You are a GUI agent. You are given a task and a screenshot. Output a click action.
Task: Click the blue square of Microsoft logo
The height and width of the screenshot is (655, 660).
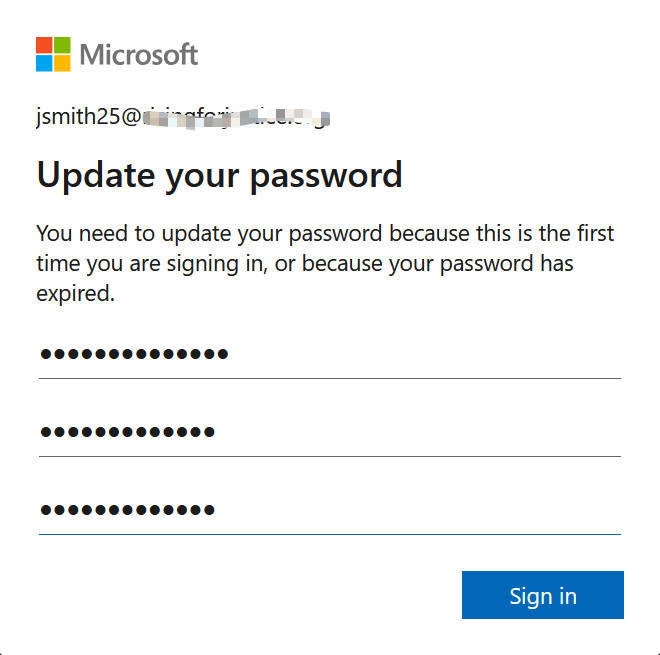click(44, 64)
